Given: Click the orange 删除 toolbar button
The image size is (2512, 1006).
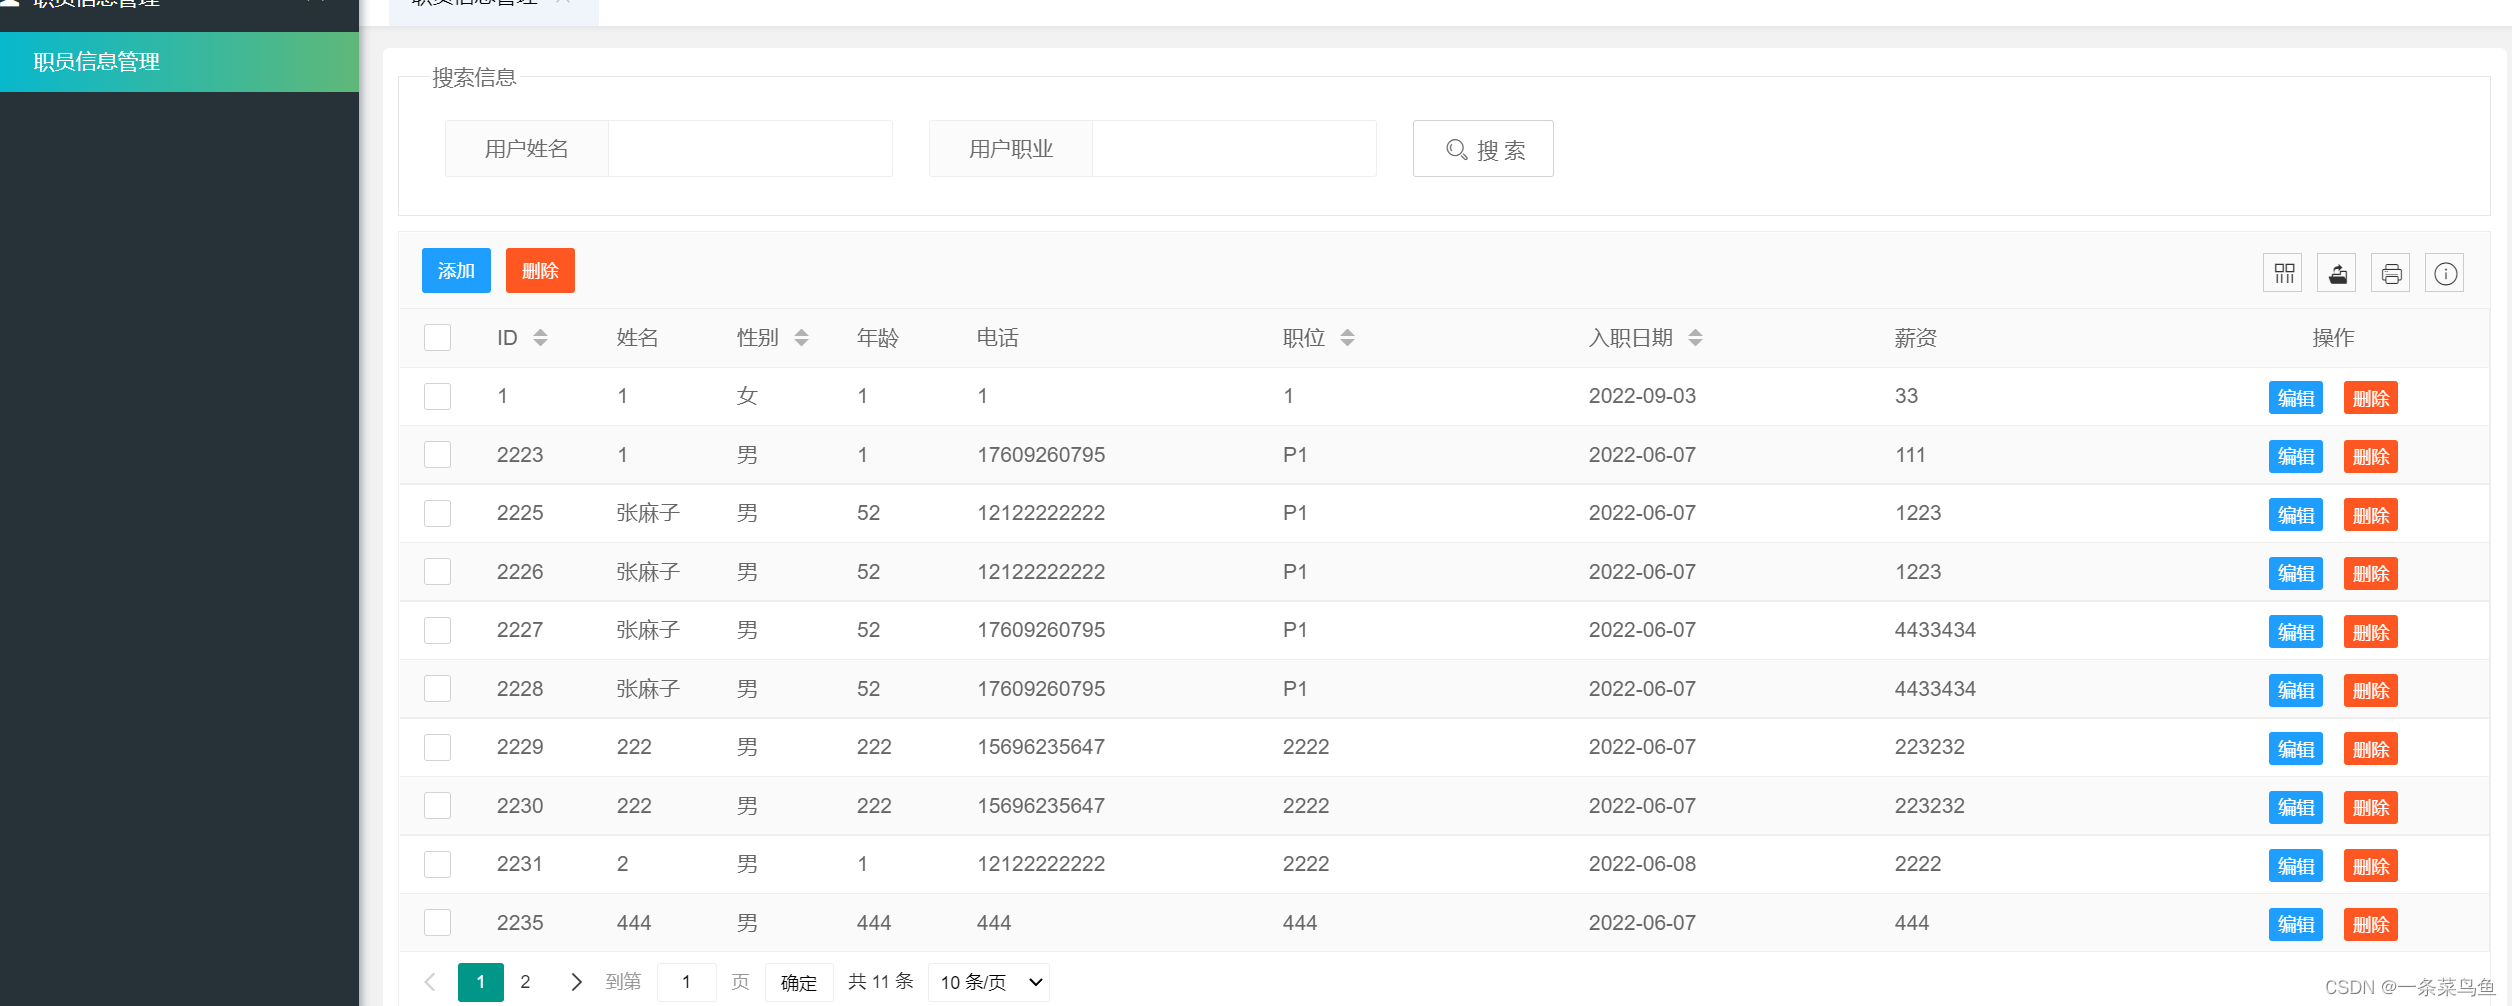Looking at the screenshot, I should (540, 271).
